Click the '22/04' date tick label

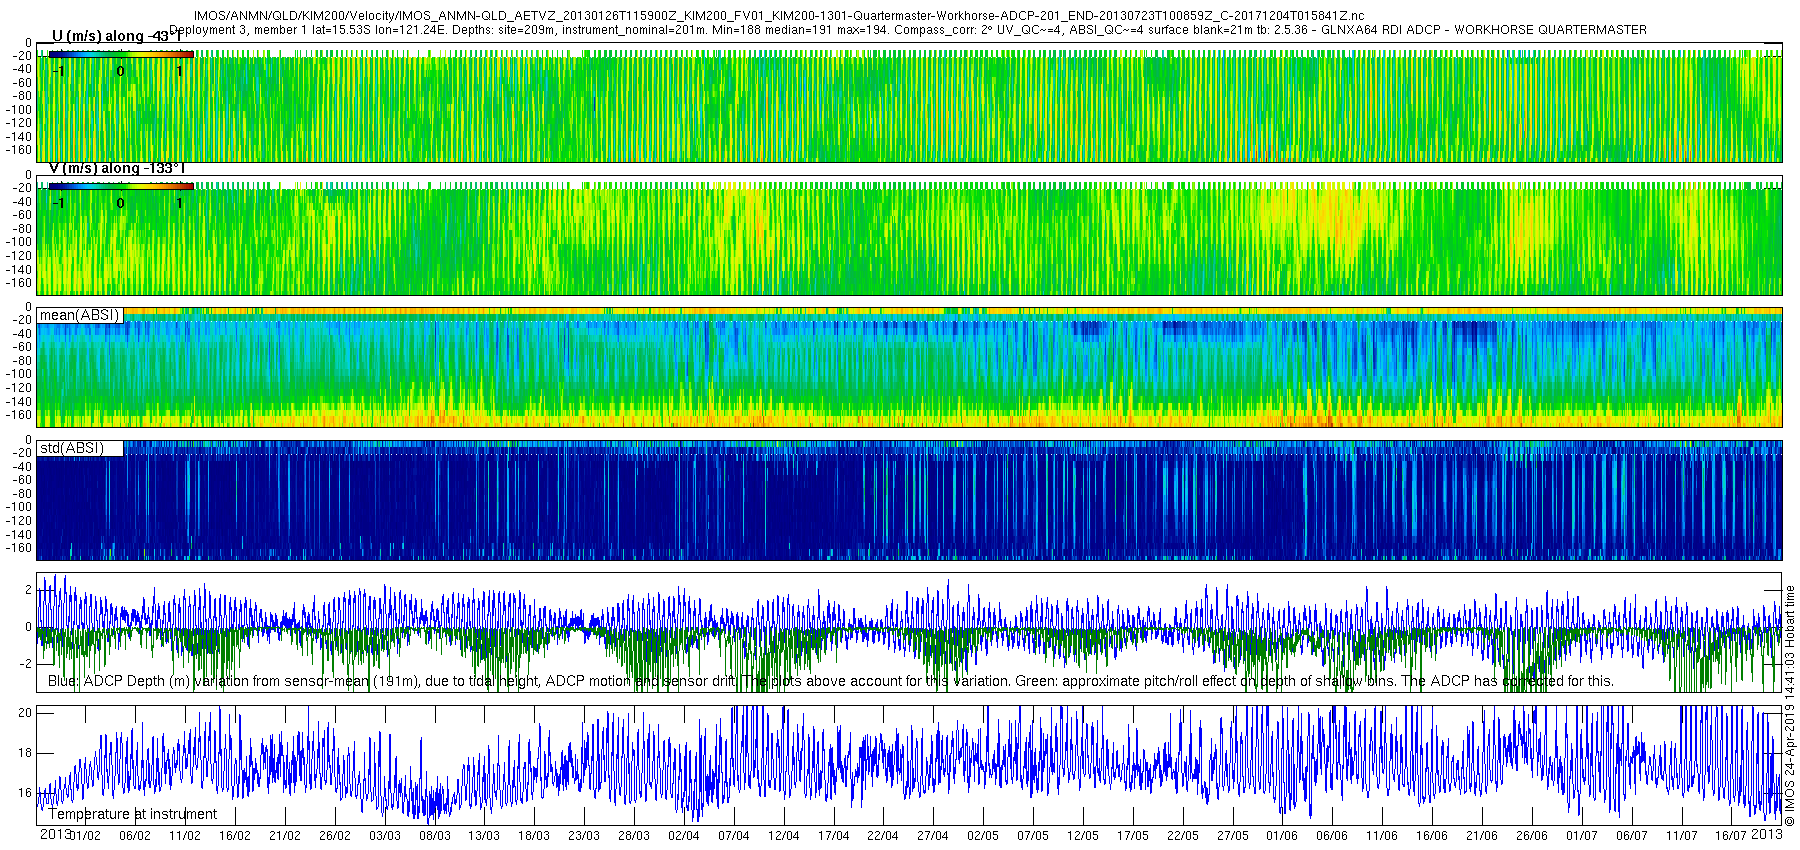883,836
